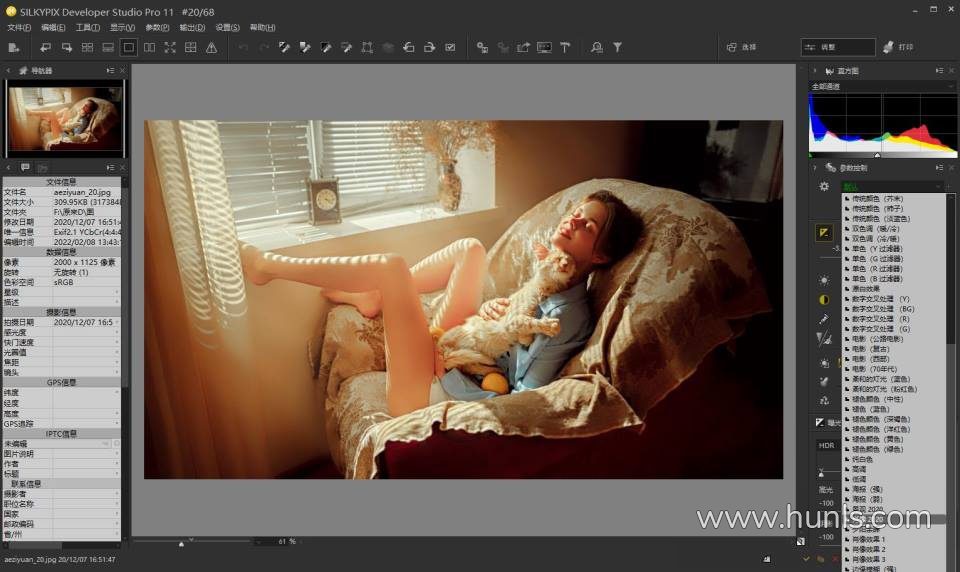960x572 pixels.
Task: Select the exposure bias tool icon in sidebar
Action: pyautogui.click(x=824, y=233)
